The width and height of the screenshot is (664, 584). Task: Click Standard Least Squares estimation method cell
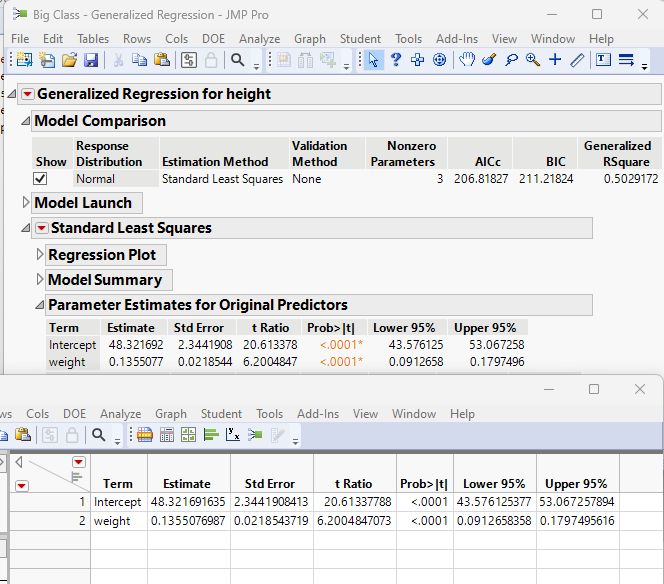(222, 179)
